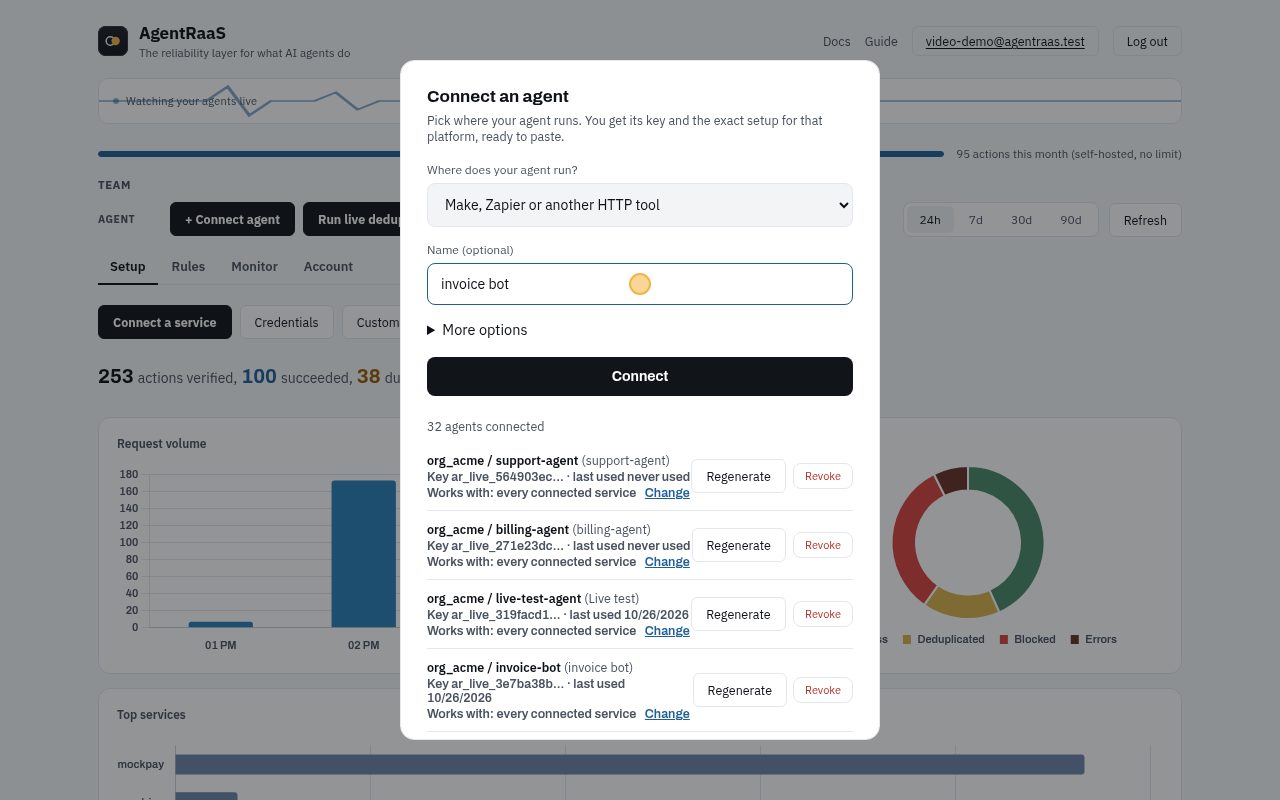Revoke the billing-agent key
This screenshot has height=800, width=1280.
823,545
